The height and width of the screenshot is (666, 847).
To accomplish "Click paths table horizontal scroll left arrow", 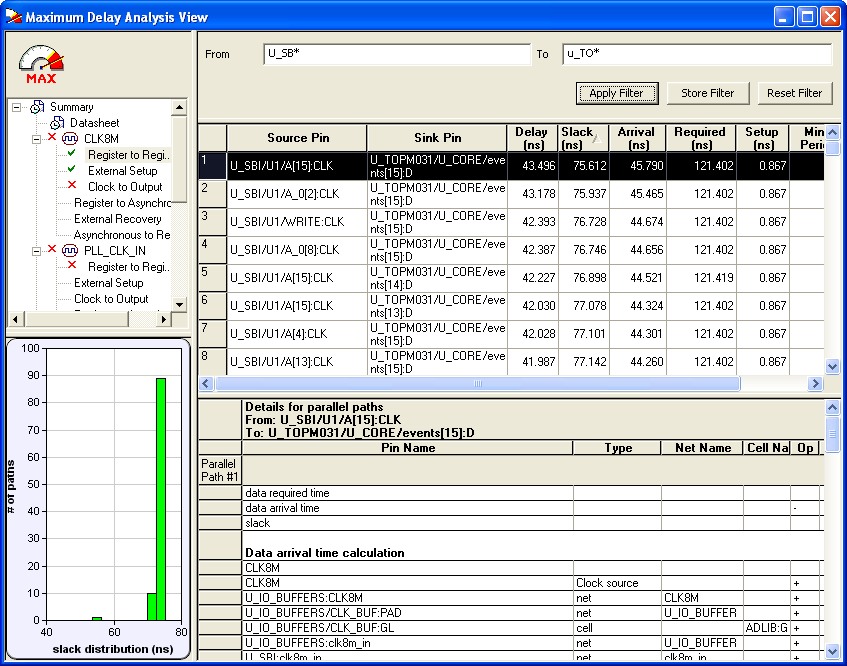I will tap(206, 384).
